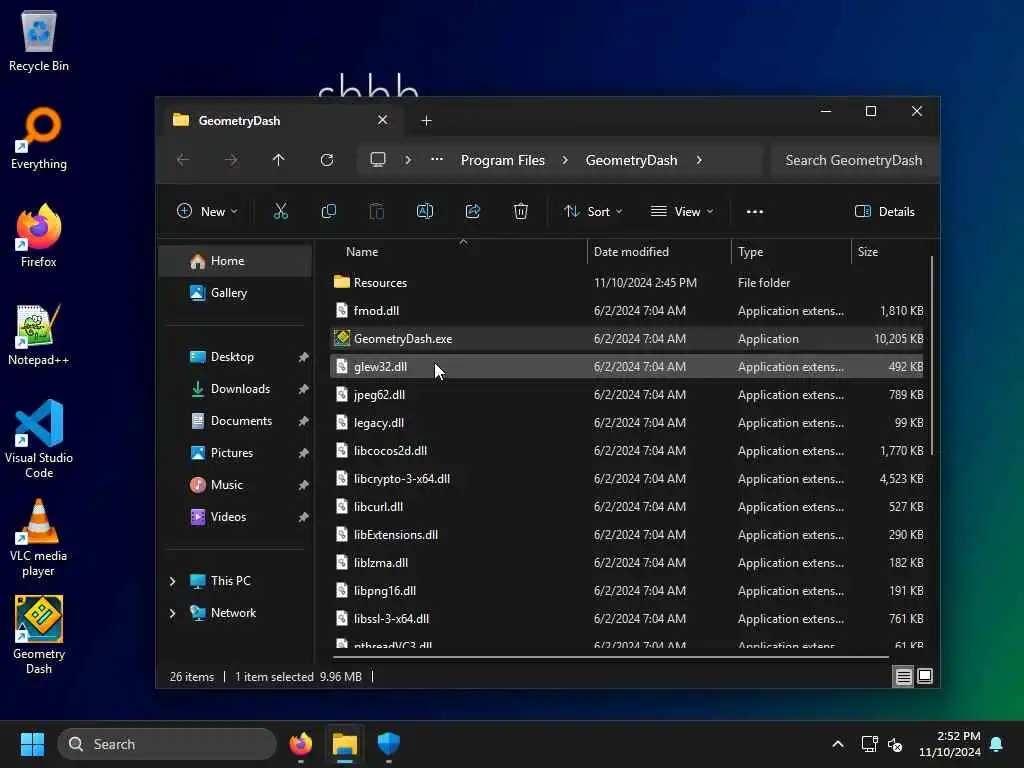Refresh the GeometryDash folder view

pos(327,160)
